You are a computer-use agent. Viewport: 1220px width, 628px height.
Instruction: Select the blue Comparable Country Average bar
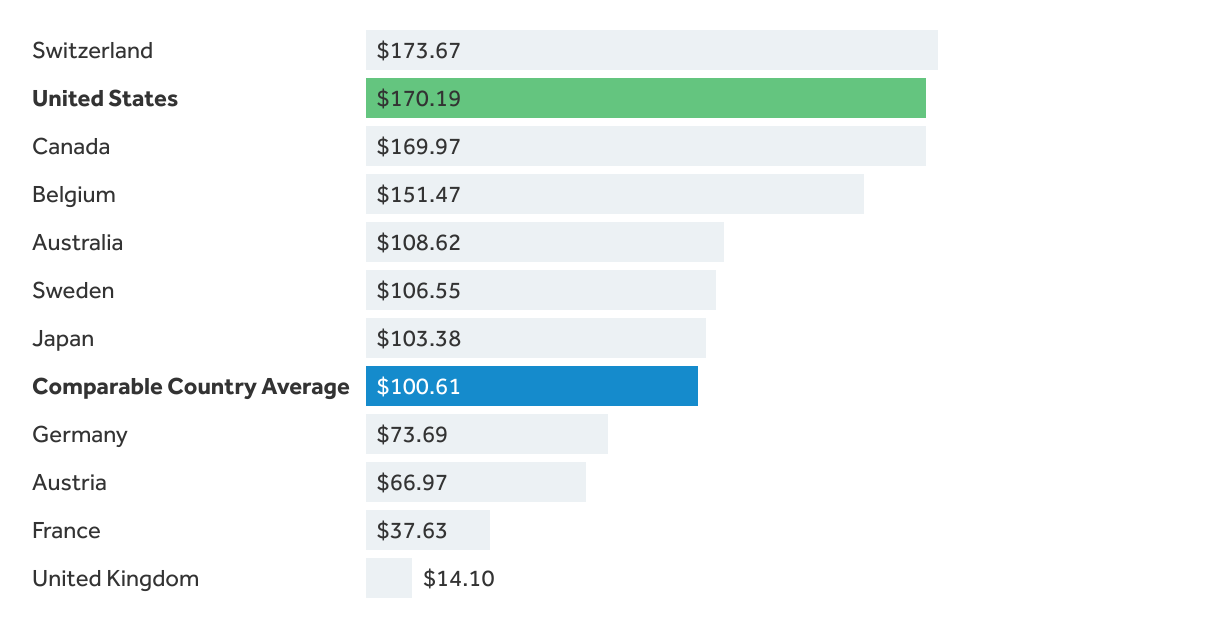click(531, 386)
